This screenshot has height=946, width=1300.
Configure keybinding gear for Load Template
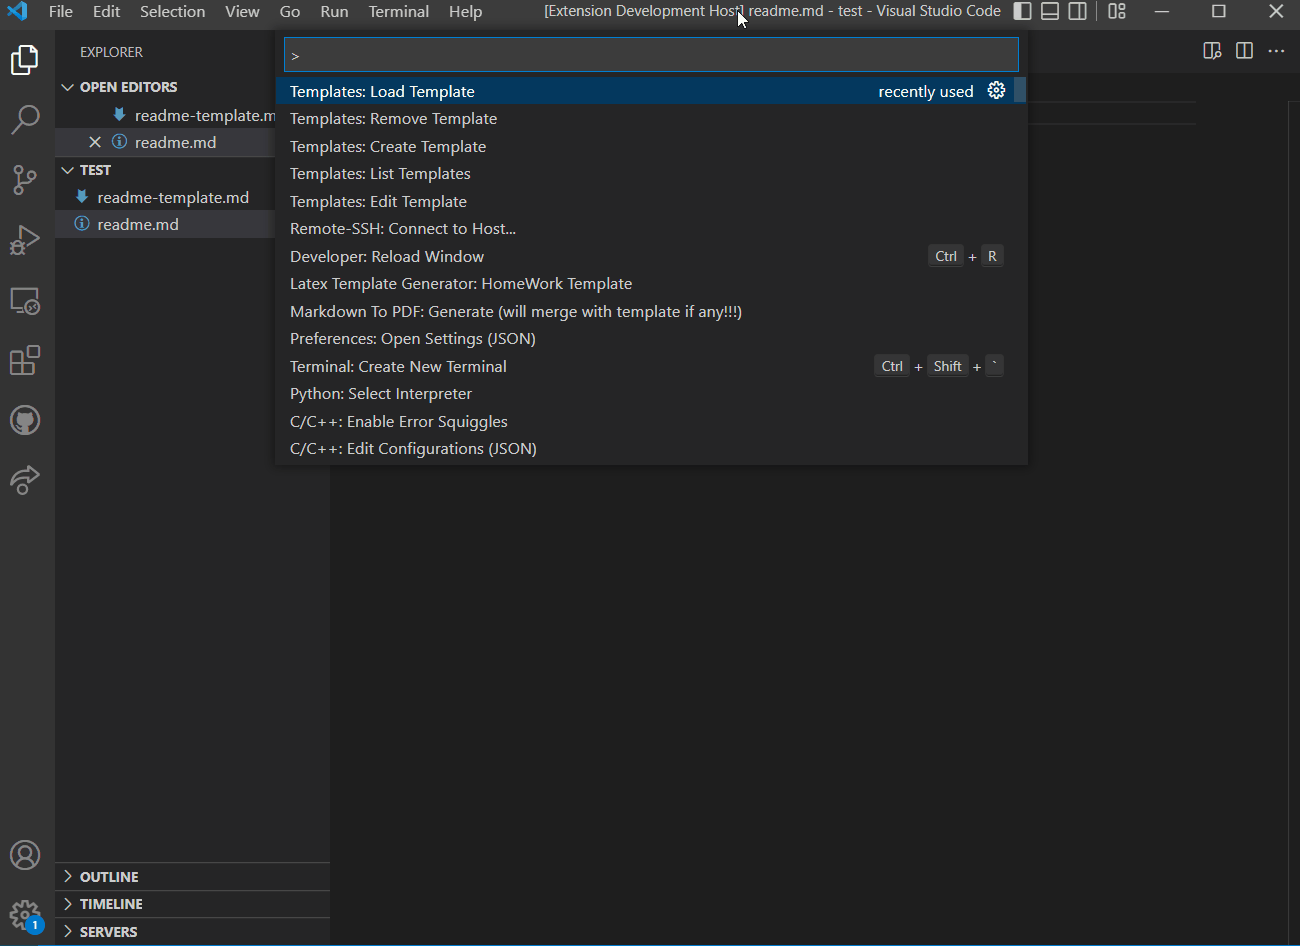coord(996,90)
